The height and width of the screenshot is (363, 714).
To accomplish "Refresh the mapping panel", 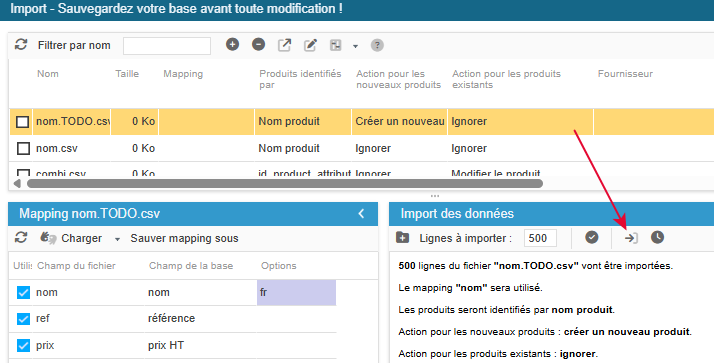I will pyautogui.click(x=21, y=238).
